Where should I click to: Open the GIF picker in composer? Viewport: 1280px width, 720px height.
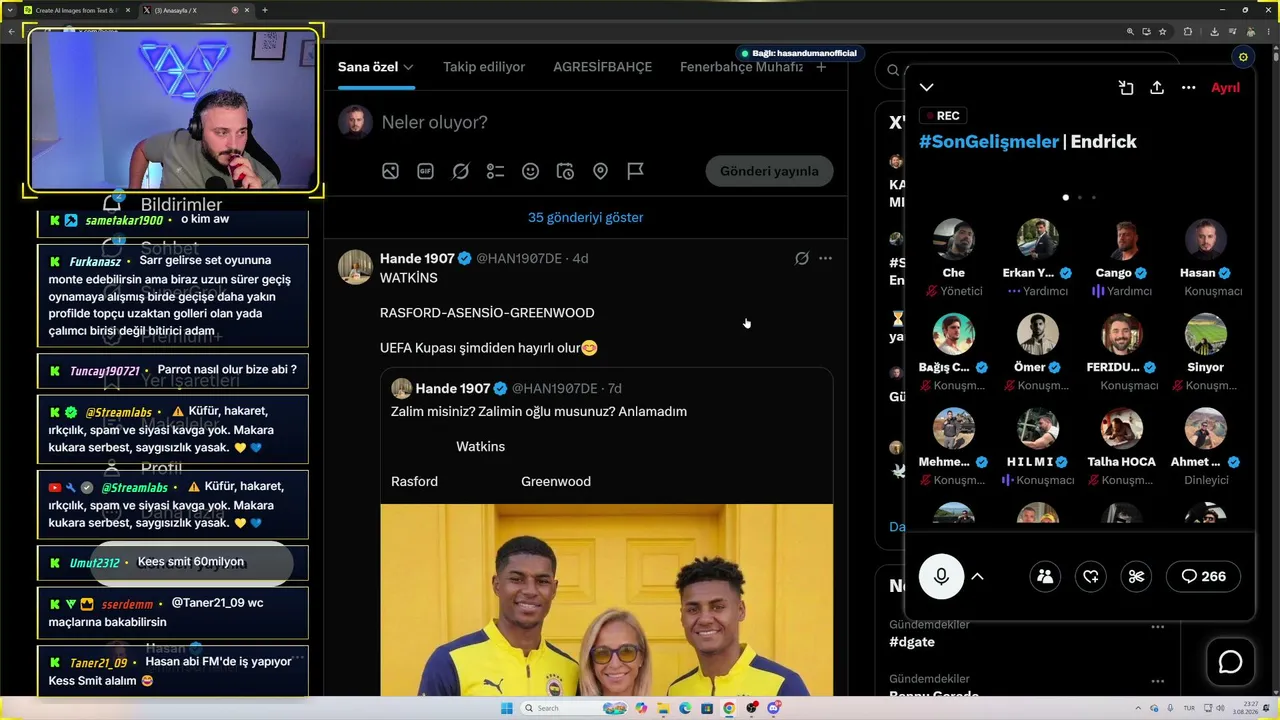(426, 171)
